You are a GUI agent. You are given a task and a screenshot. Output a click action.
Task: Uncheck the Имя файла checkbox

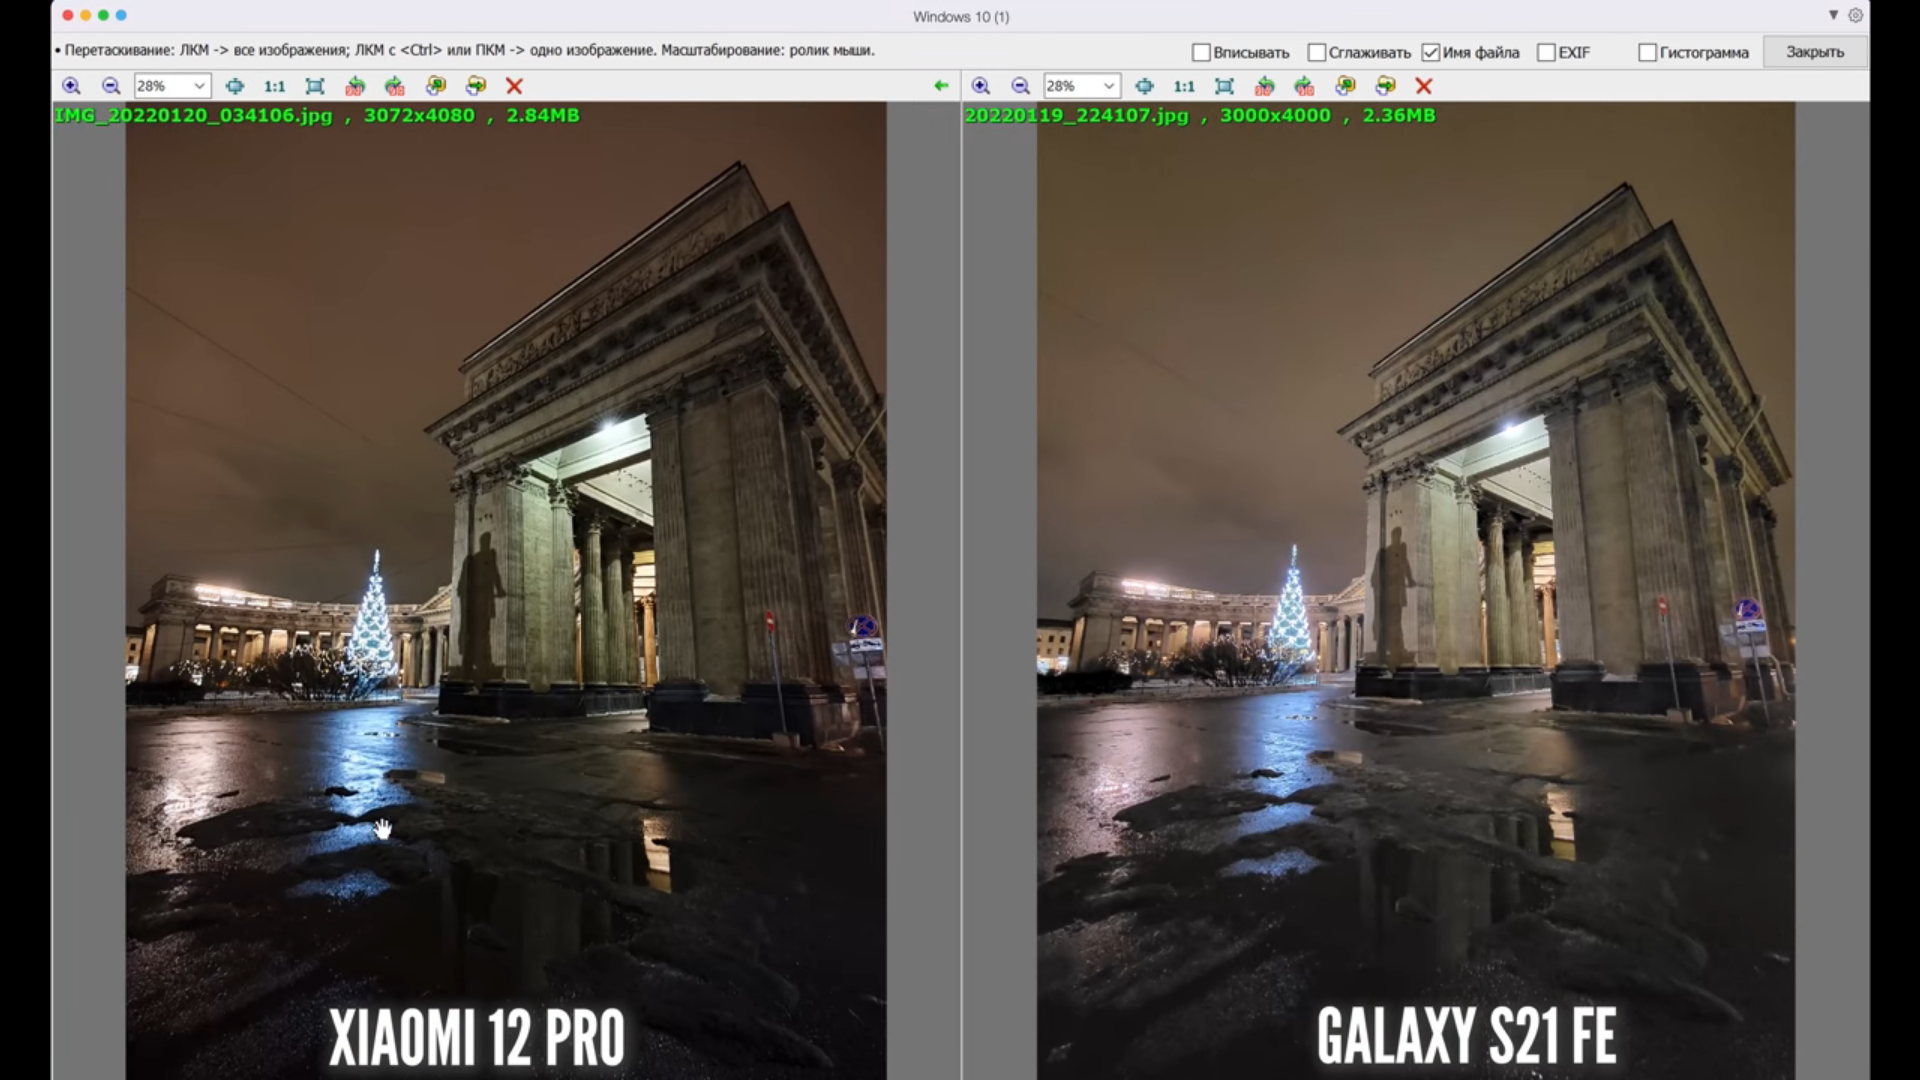pyautogui.click(x=1431, y=52)
